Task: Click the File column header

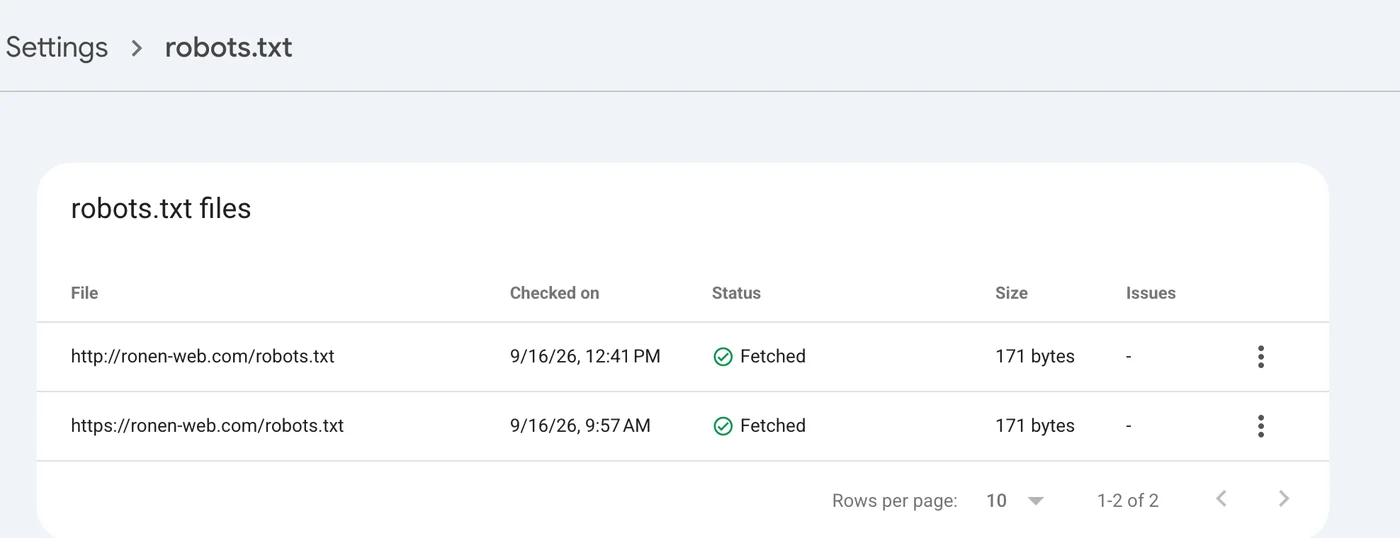Action: (85, 293)
